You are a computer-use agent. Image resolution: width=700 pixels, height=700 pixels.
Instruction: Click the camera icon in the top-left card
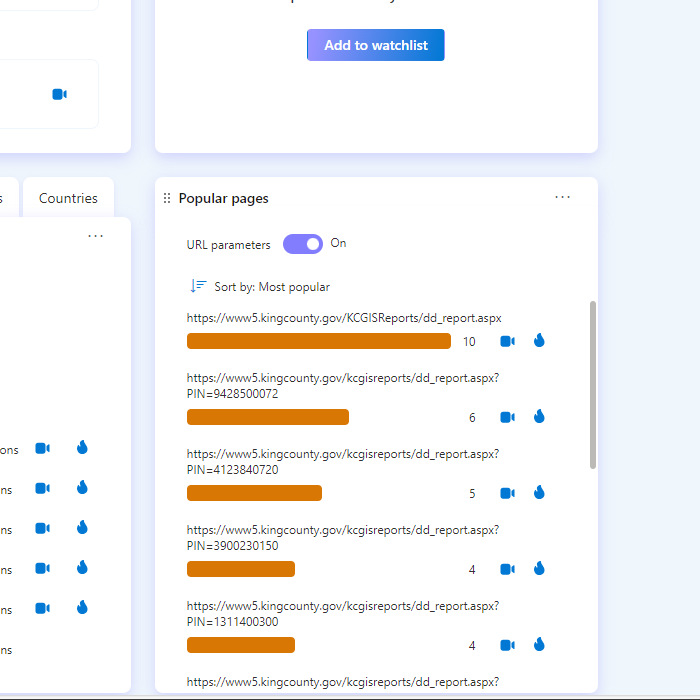[59, 94]
